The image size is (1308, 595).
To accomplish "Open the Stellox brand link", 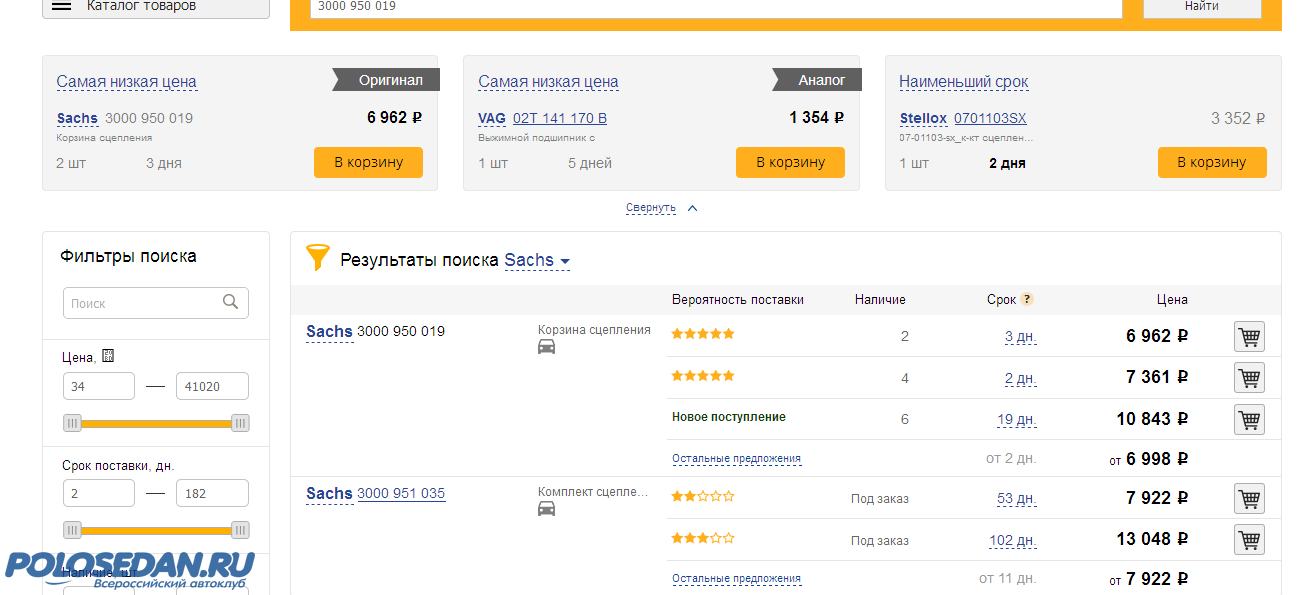I will click(923, 118).
